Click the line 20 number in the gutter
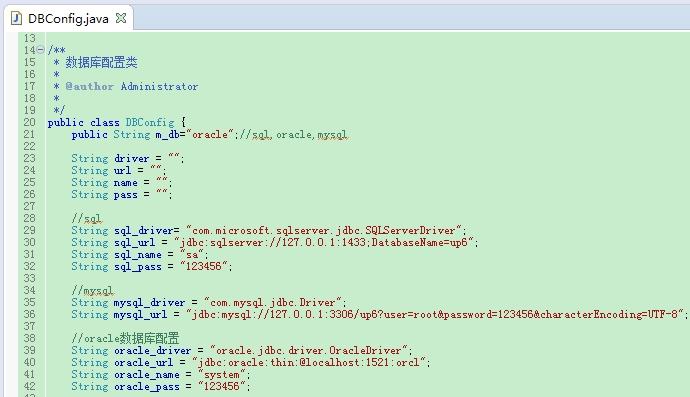This screenshot has width=690, height=397. pos(29,122)
